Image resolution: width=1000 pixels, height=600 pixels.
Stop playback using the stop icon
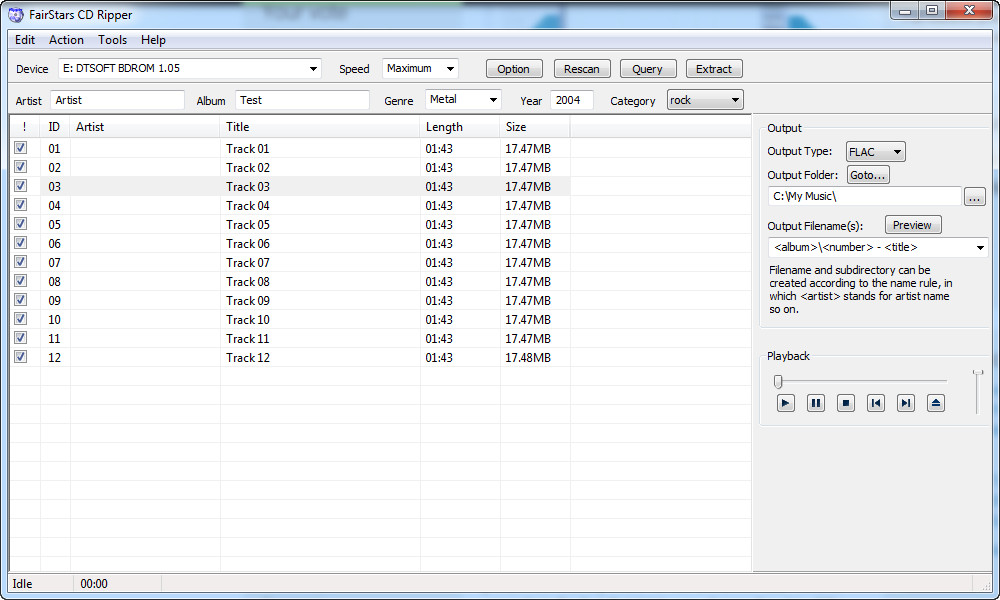pos(845,403)
